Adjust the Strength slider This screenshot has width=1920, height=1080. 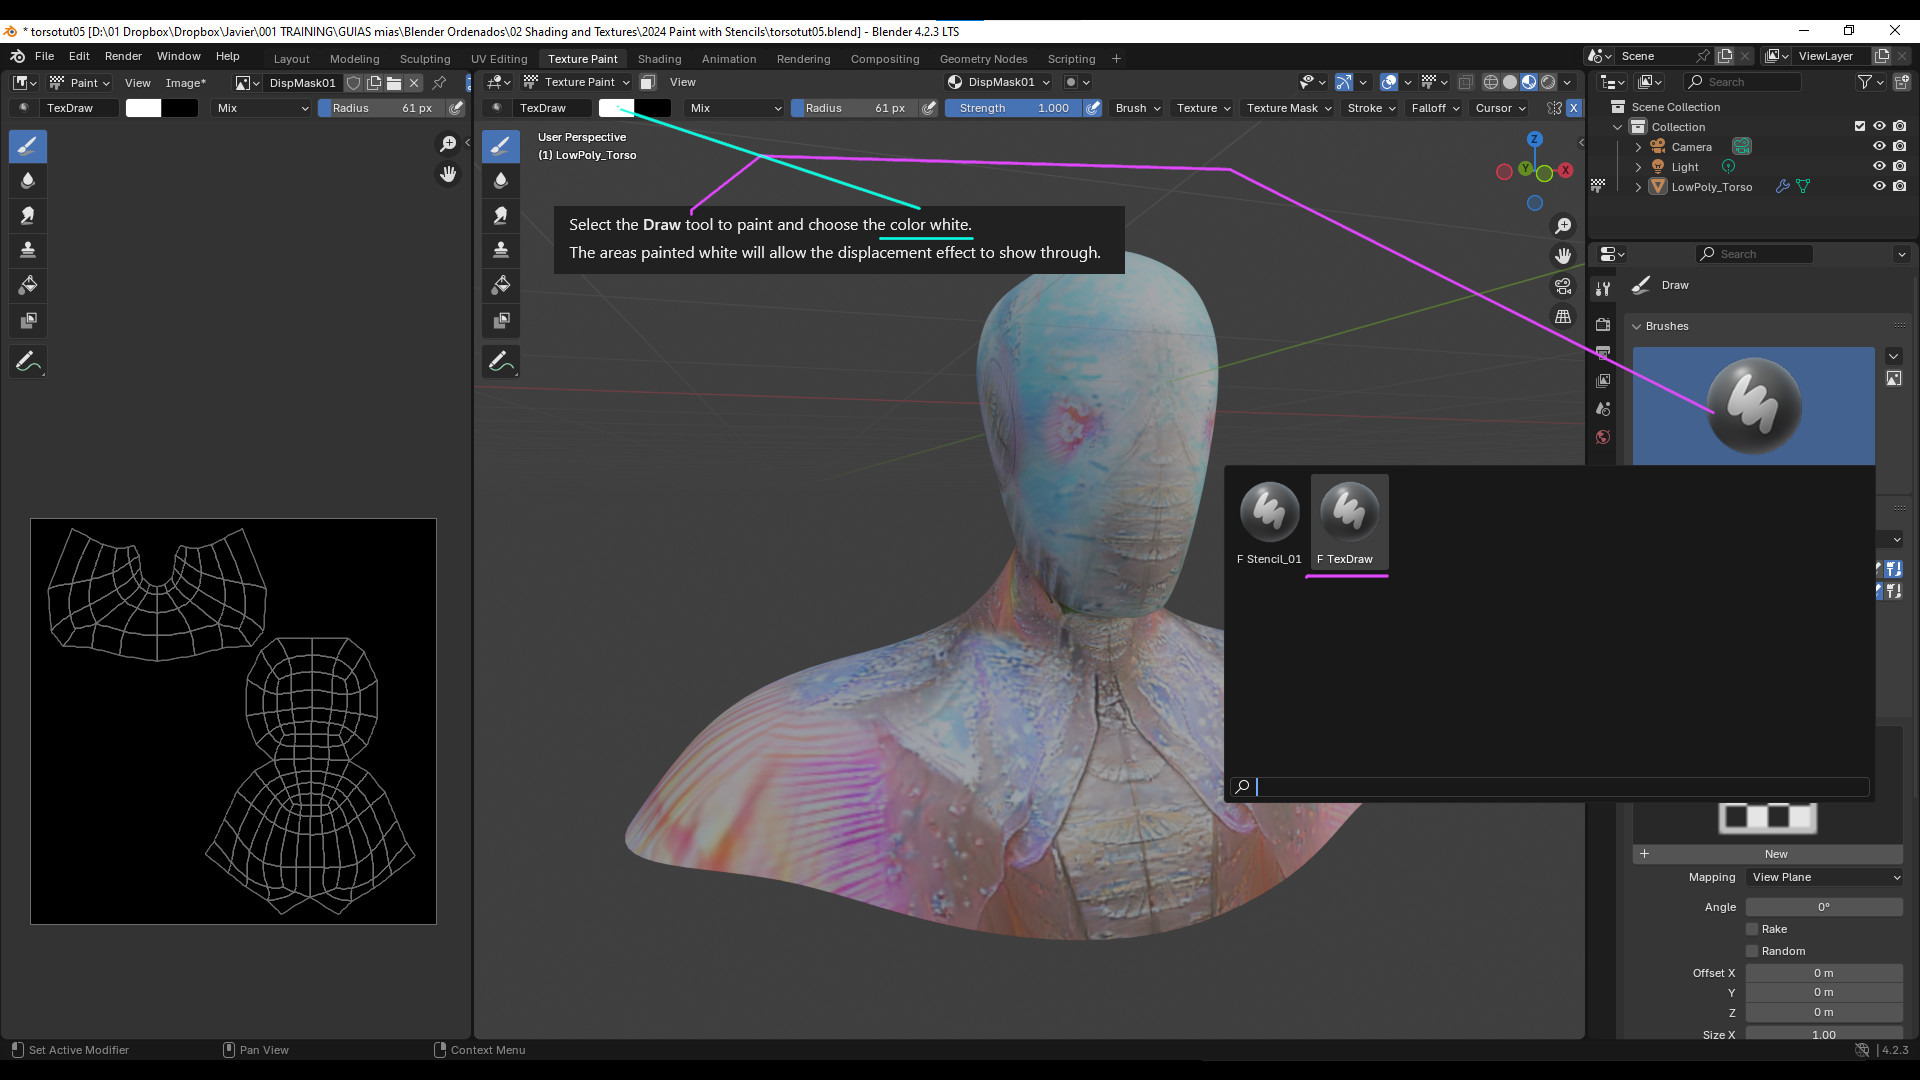click(x=1013, y=108)
